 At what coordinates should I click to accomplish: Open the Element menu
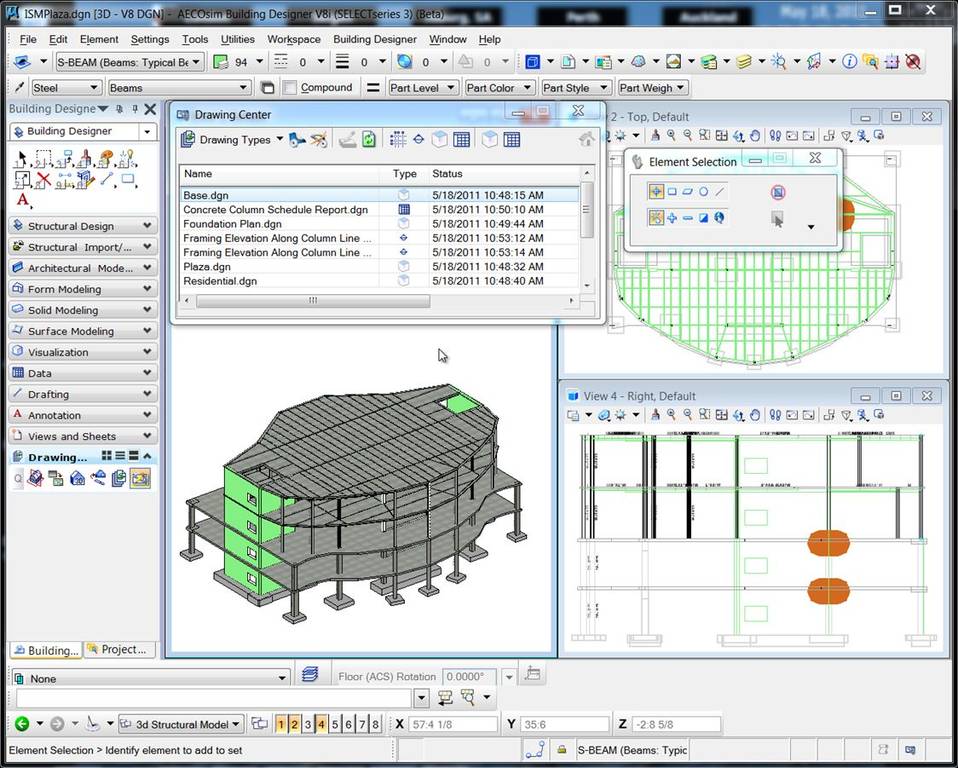coord(99,39)
